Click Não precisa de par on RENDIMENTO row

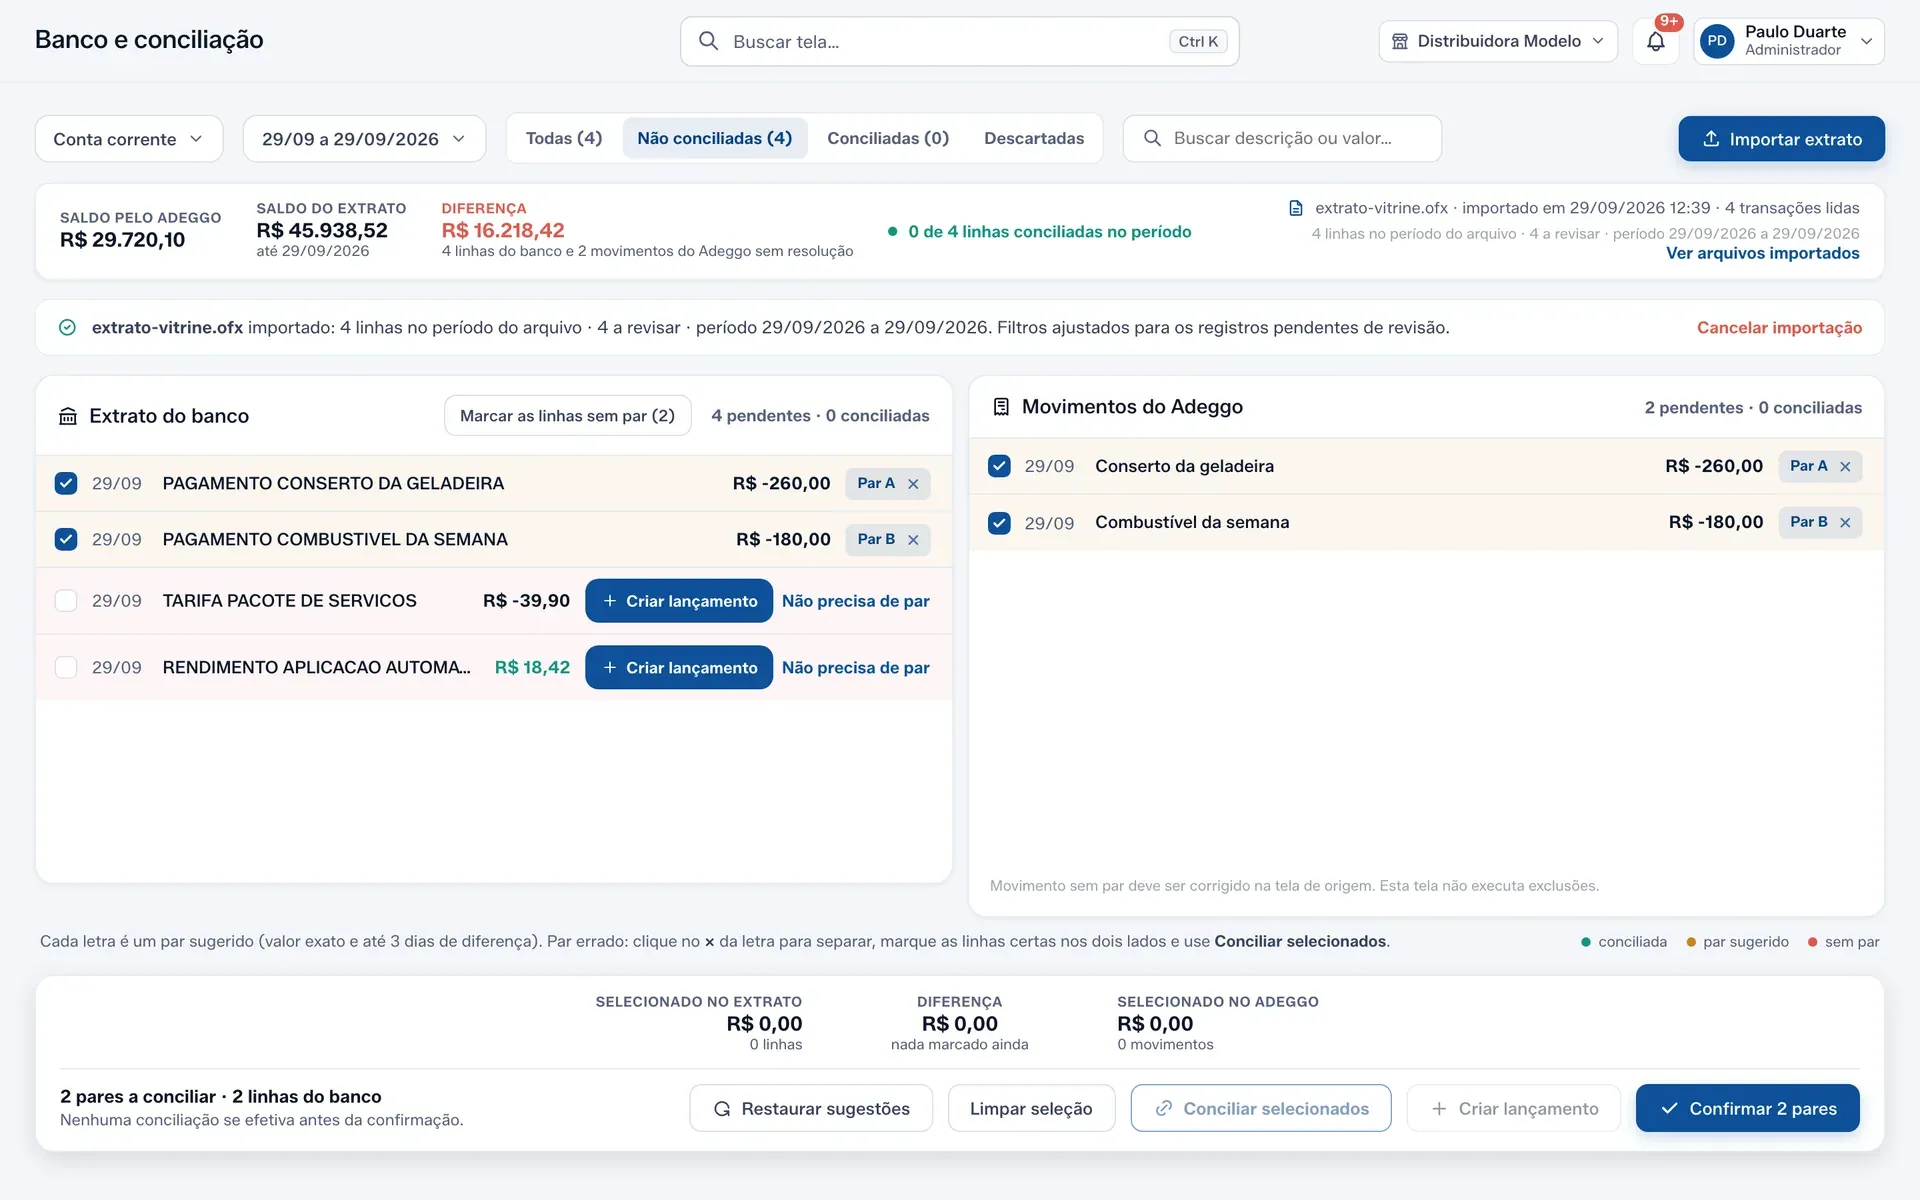coord(856,668)
